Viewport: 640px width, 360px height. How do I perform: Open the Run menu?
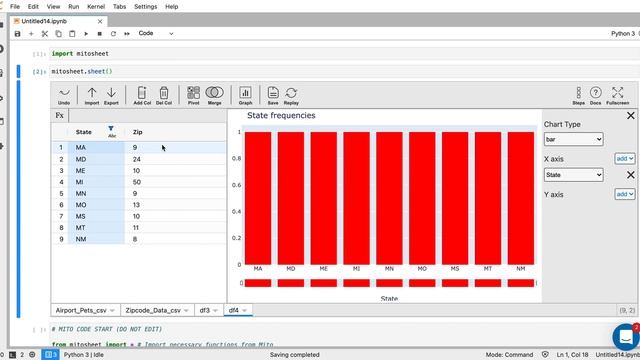73,7
